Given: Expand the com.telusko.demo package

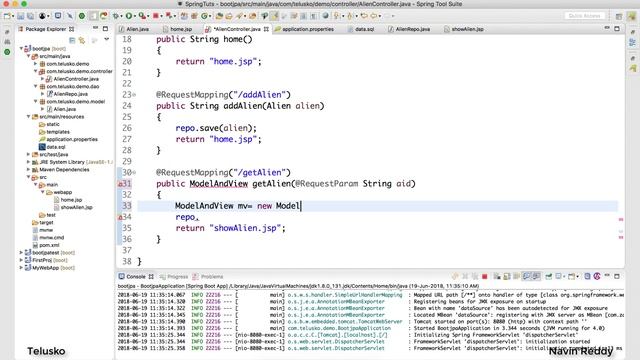Looking at the screenshot, I should pos(36,64).
